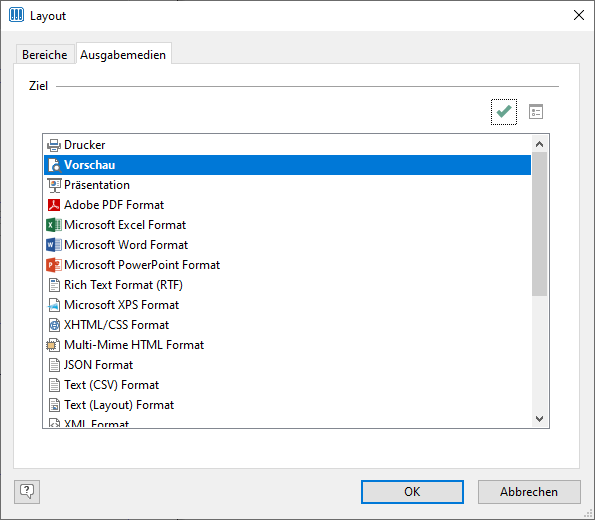Choose XHTML/CSS Format
This screenshot has height=520, width=595.
288,325
